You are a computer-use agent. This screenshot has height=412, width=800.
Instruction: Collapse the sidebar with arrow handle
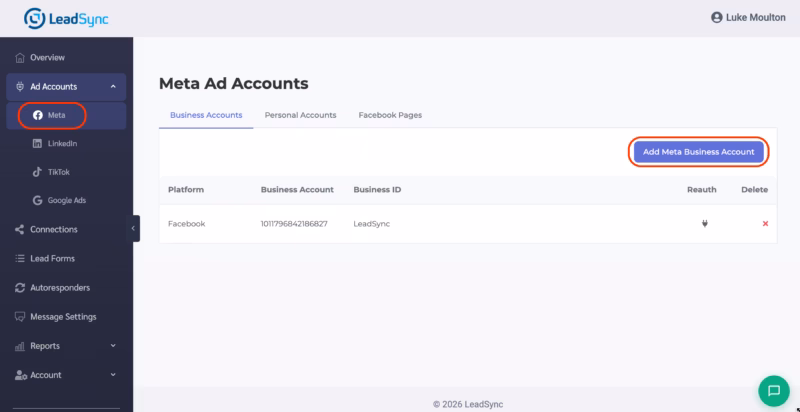coord(134,229)
